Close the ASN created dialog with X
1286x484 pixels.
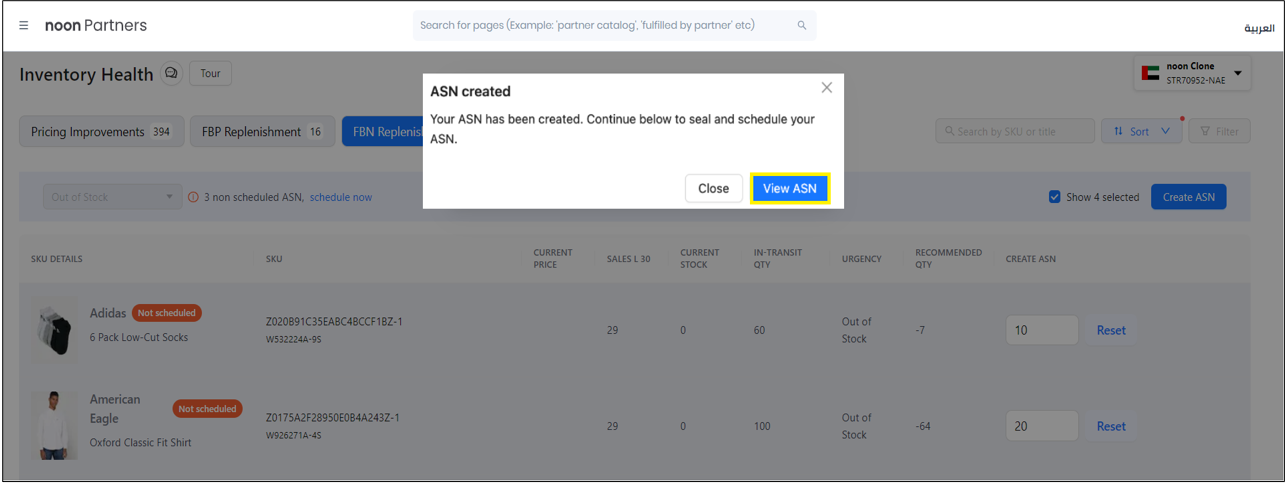point(826,88)
